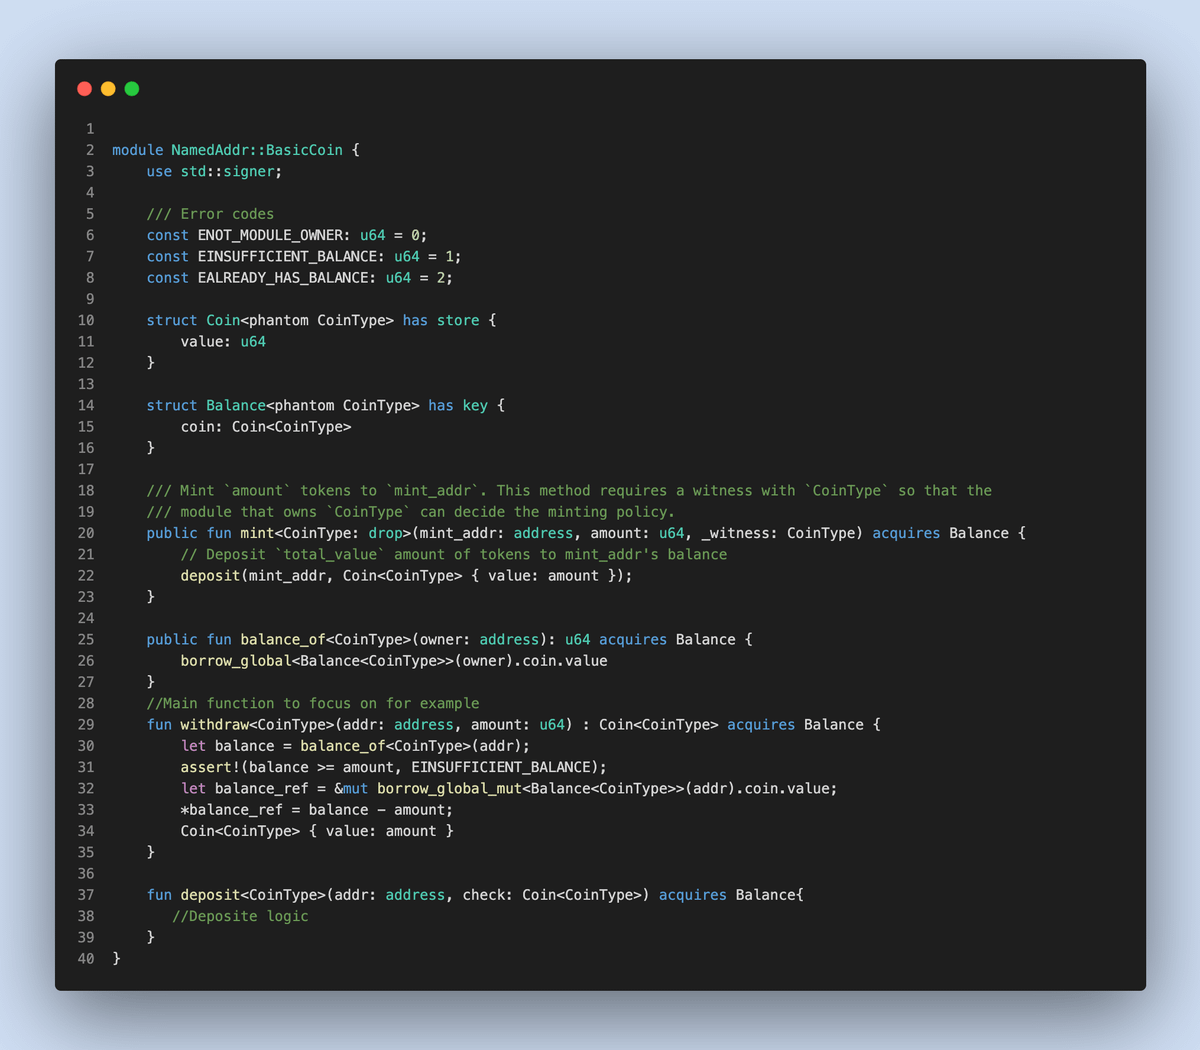The image size is (1200, 1050).
Task: Click the balance_of function name on line 25
Action: [283, 640]
